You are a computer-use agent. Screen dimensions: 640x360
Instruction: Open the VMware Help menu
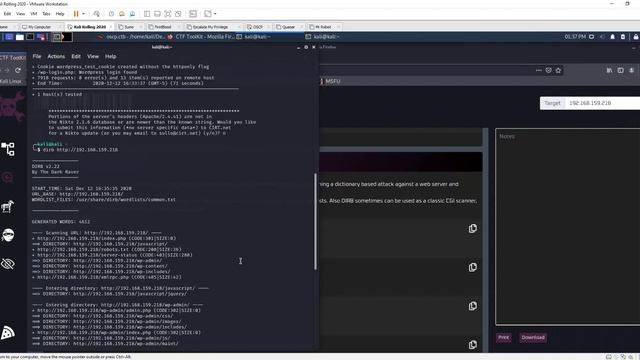60,14
